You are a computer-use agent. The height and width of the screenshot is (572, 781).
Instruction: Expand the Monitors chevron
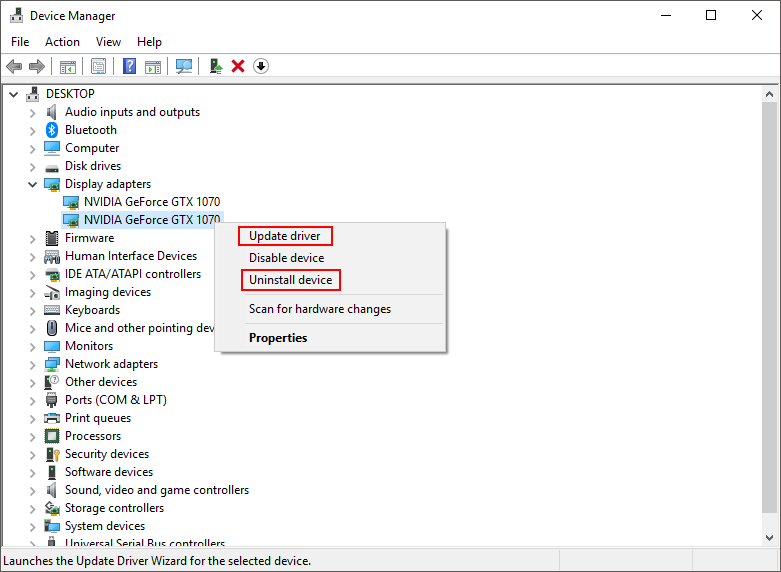click(32, 347)
